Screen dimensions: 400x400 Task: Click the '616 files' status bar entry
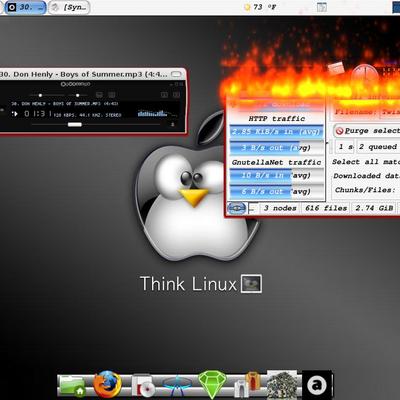coord(326,208)
